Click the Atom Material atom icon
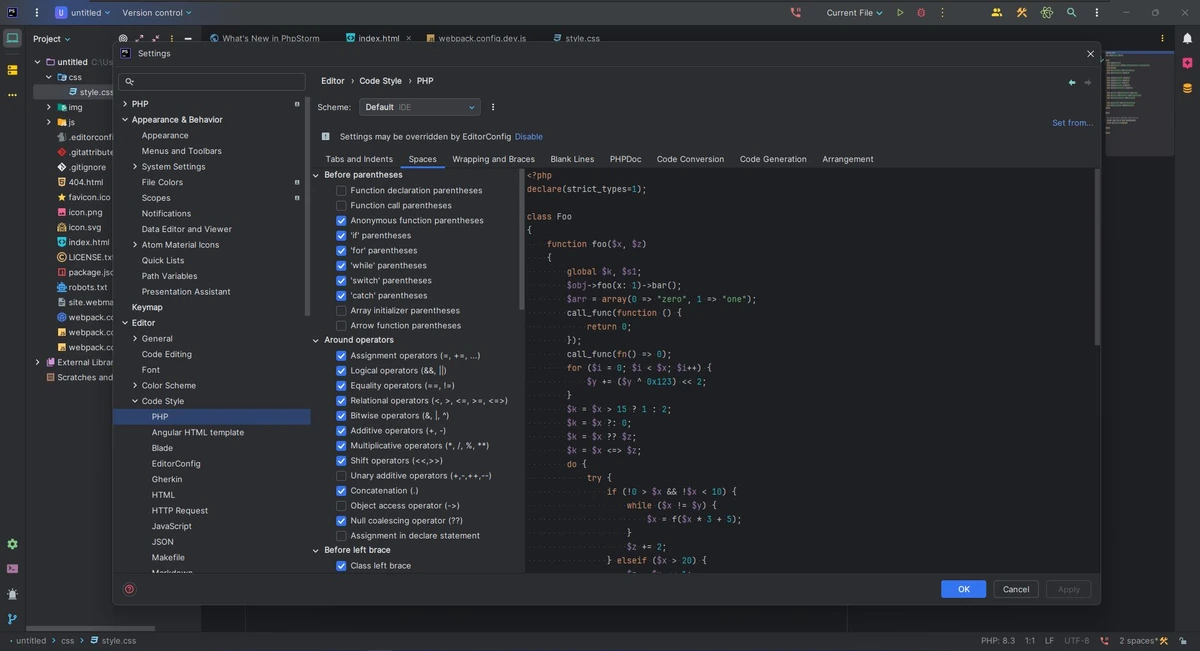Screen dimensions: 1200x651 tap(1047, 13)
